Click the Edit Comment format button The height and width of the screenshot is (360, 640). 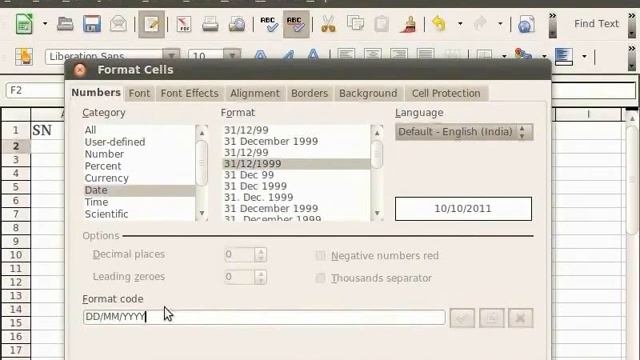[x=491, y=318]
